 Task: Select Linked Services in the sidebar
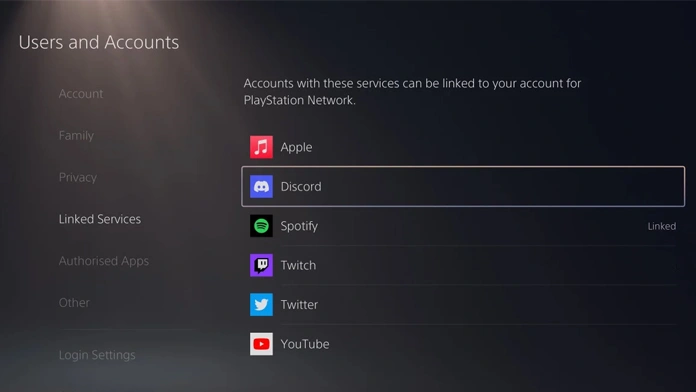point(100,219)
